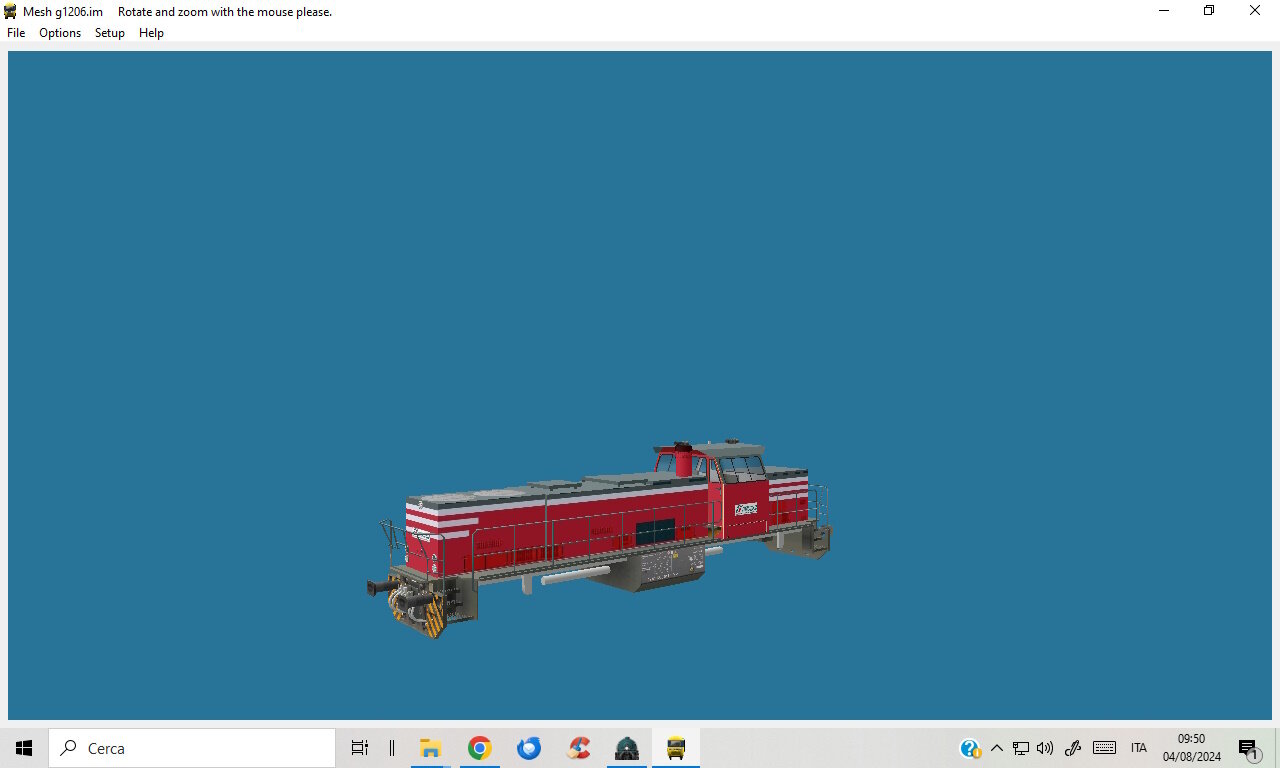1280x768 pixels.
Task: Select the yellow locomotive mesh viewer taskbar icon
Action: [676, 748]
